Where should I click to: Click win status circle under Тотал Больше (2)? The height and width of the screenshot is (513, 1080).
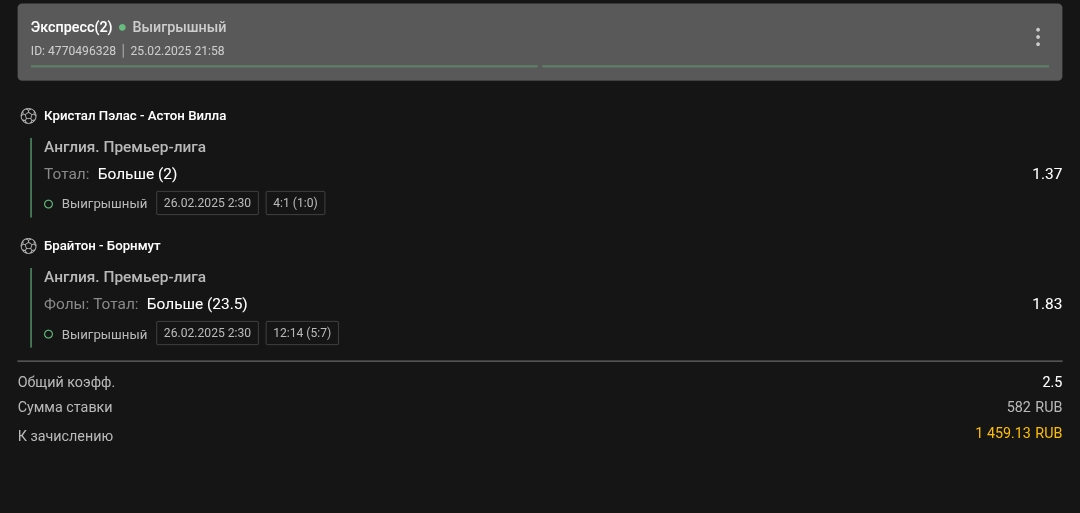[49, 204]
